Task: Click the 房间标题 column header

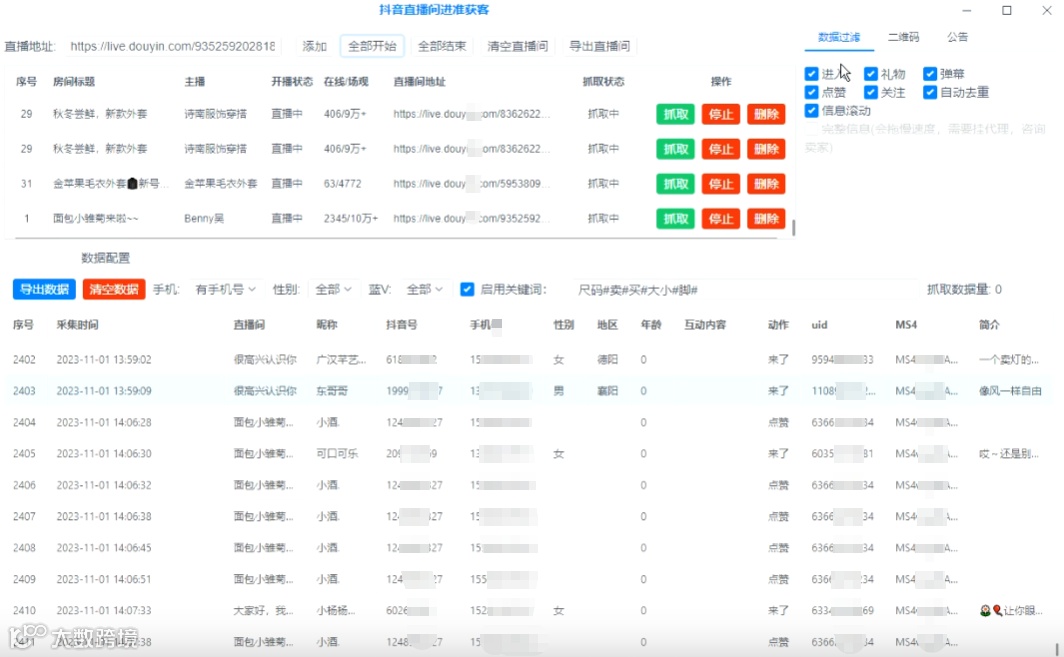Action: [74, 81]
